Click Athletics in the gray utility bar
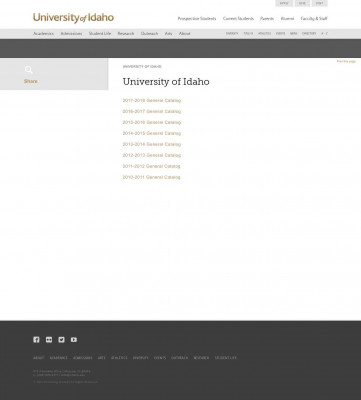The width and height of the screenshot is (361, 400). [x=264, y=34]
